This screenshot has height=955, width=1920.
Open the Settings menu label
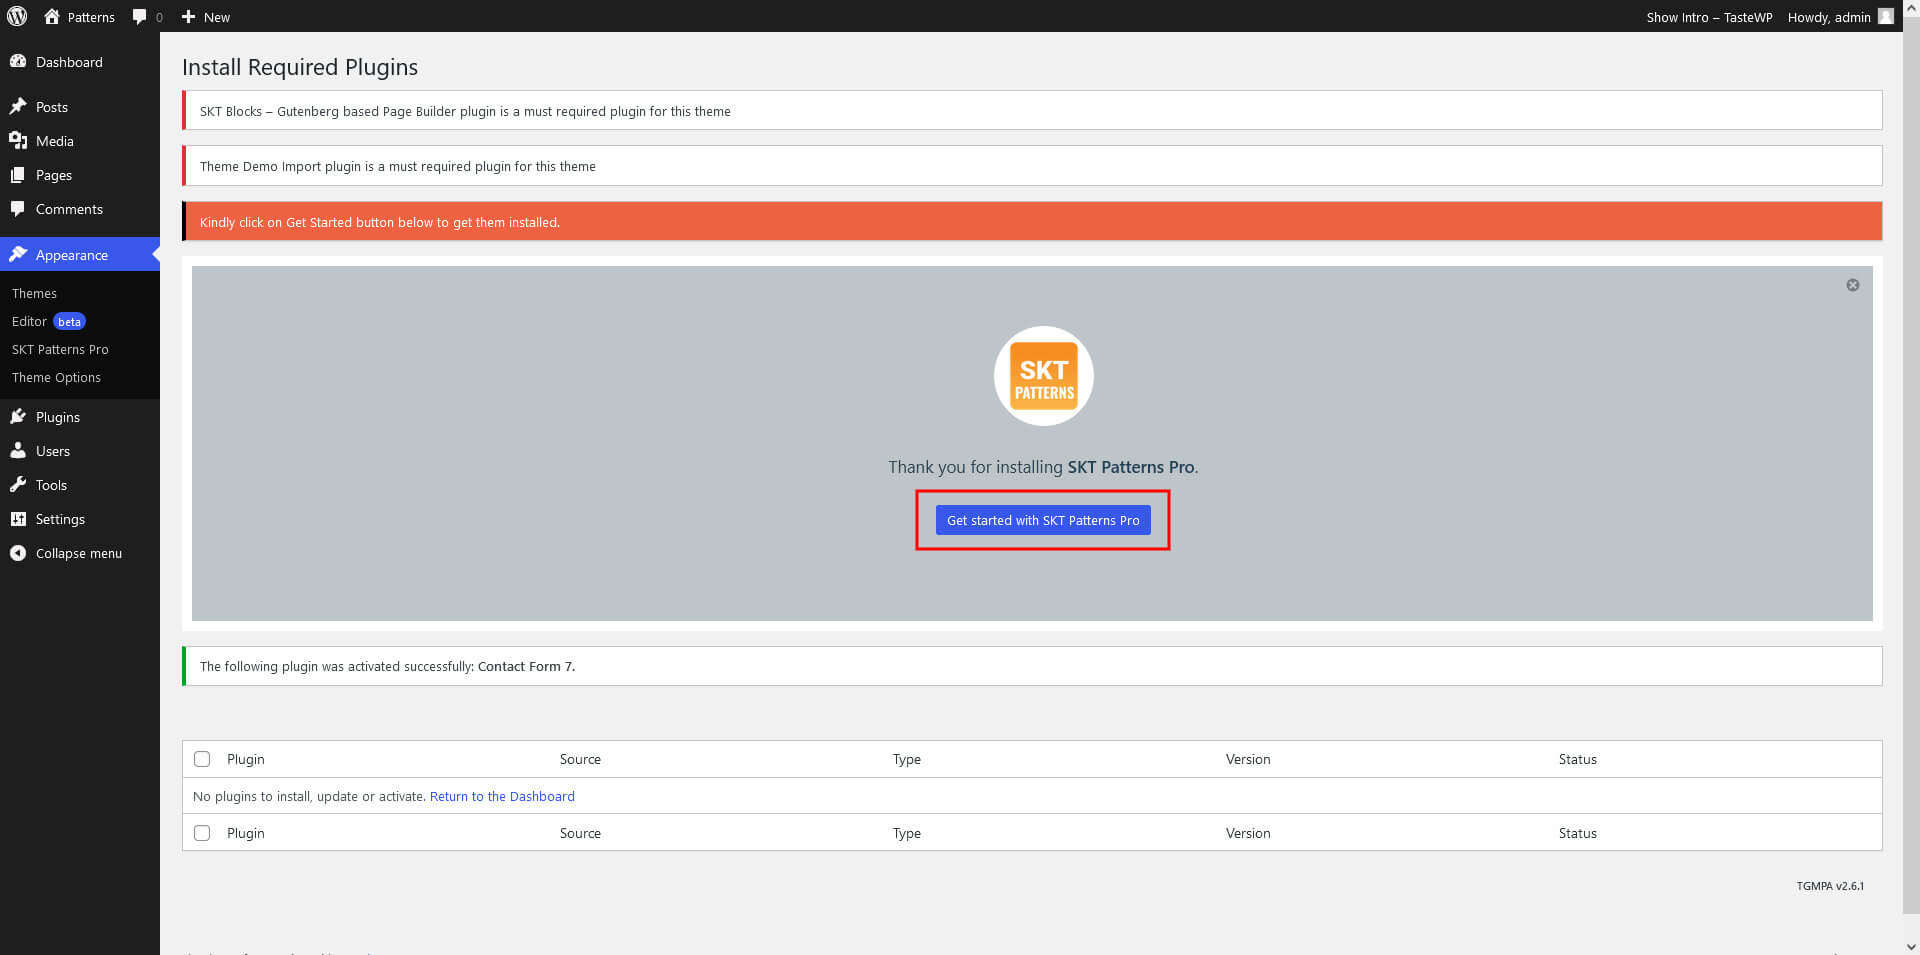[60, 519]
